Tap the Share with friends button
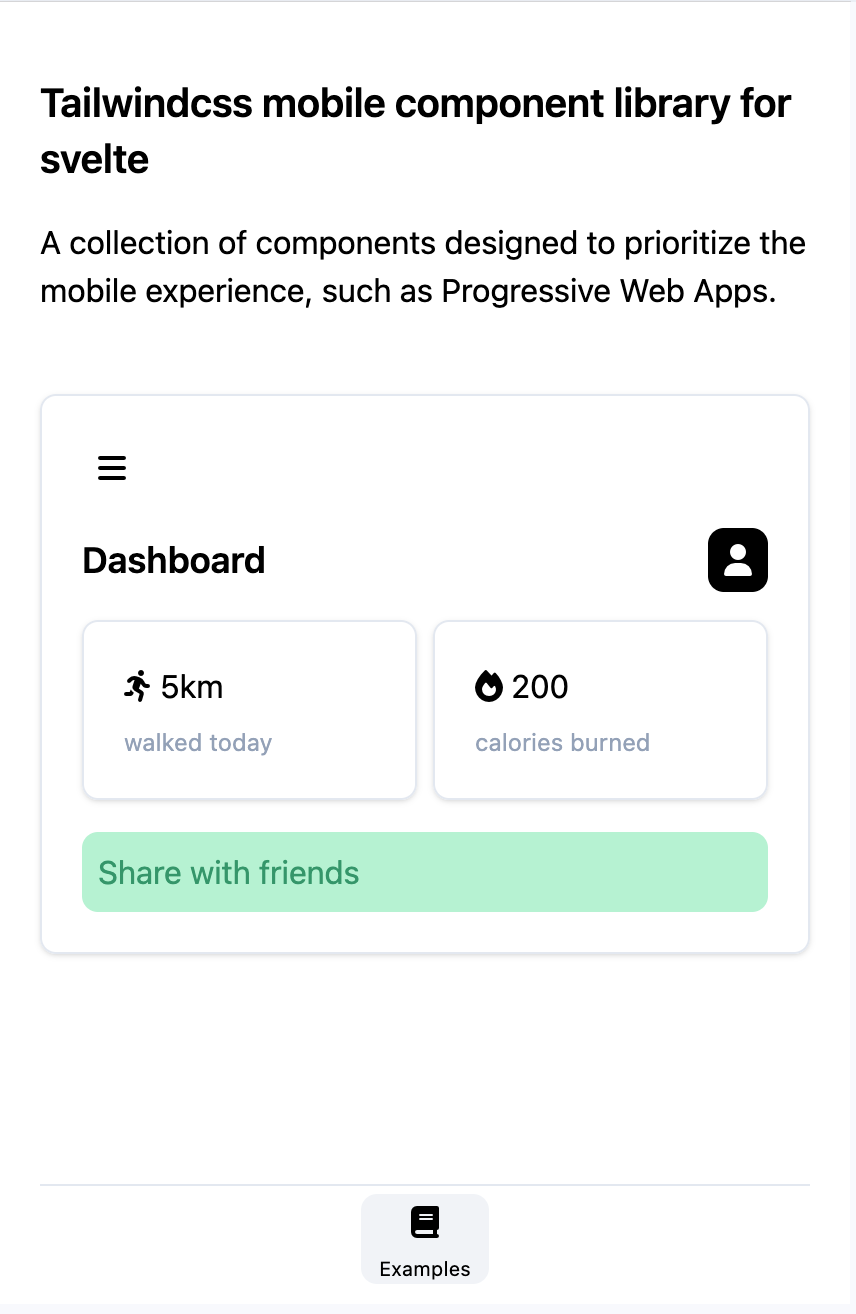 (x=425, y=872)
